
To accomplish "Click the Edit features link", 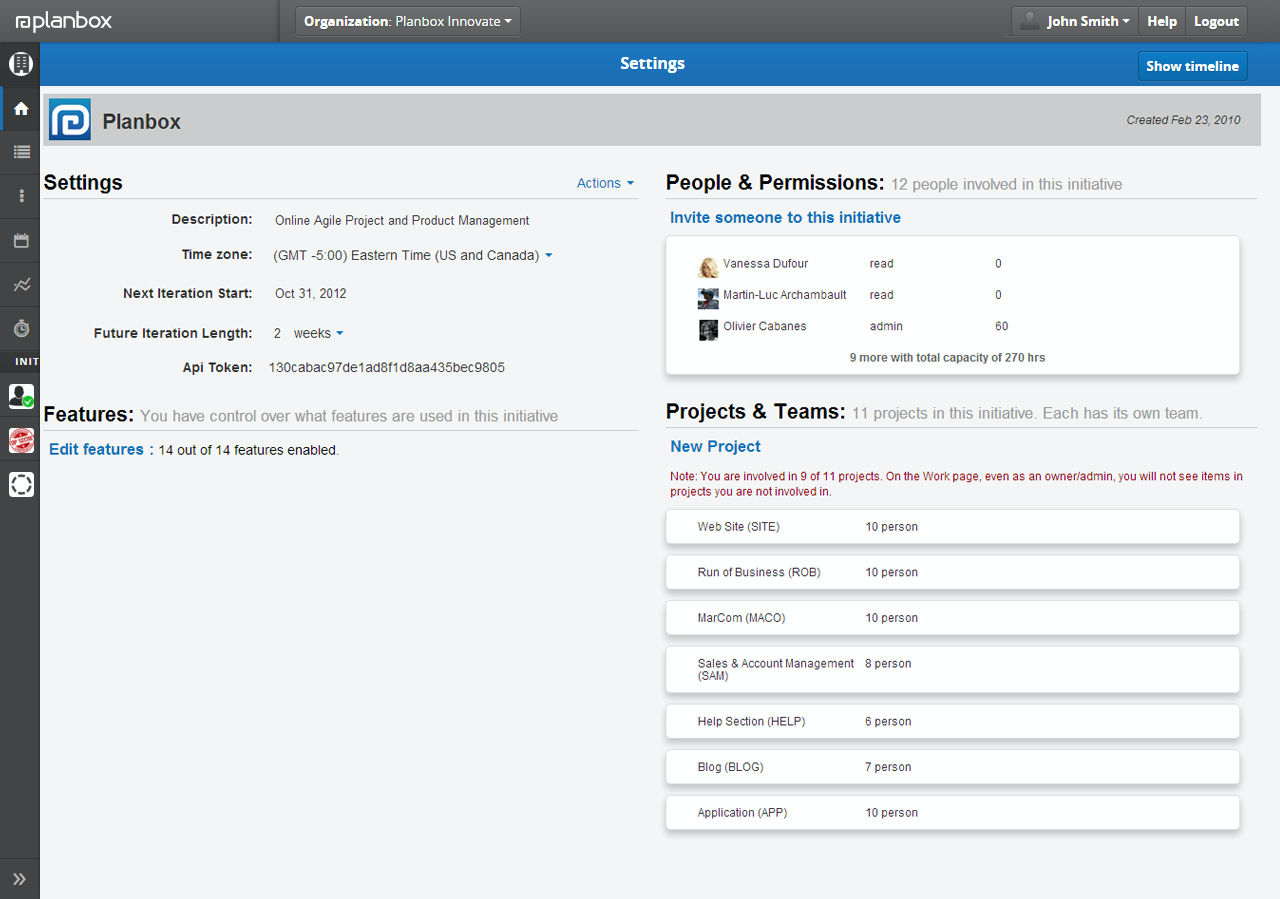I will point(96,449).
